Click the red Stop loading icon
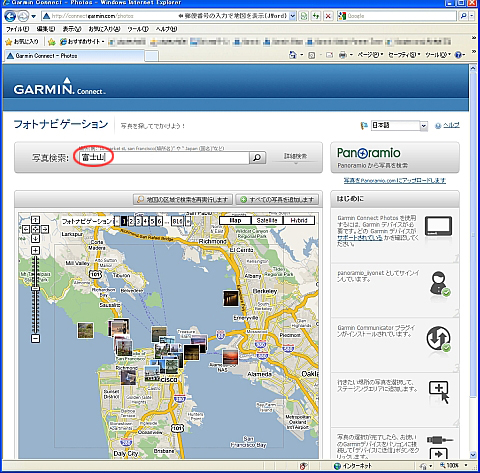 328,16
